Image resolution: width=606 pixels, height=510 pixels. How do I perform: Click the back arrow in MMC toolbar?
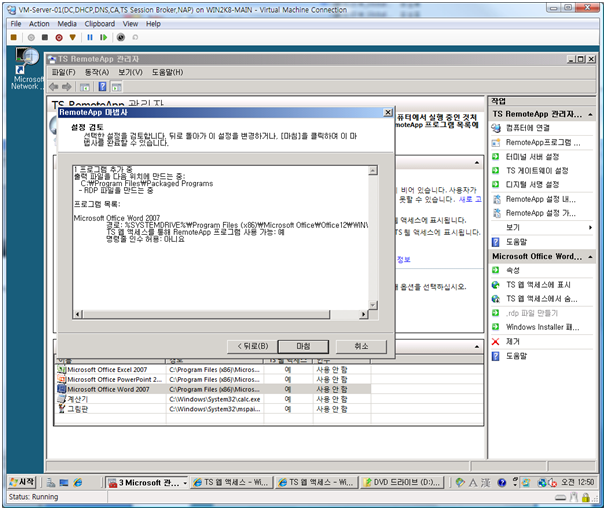[x=54, y=87]
